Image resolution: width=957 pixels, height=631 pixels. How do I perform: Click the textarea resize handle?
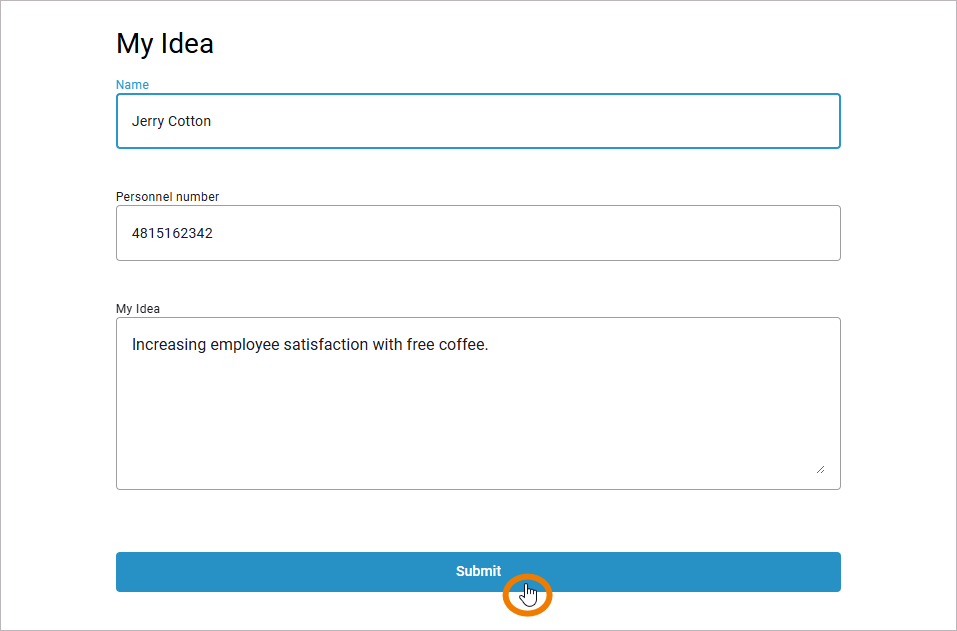point(820,468)
